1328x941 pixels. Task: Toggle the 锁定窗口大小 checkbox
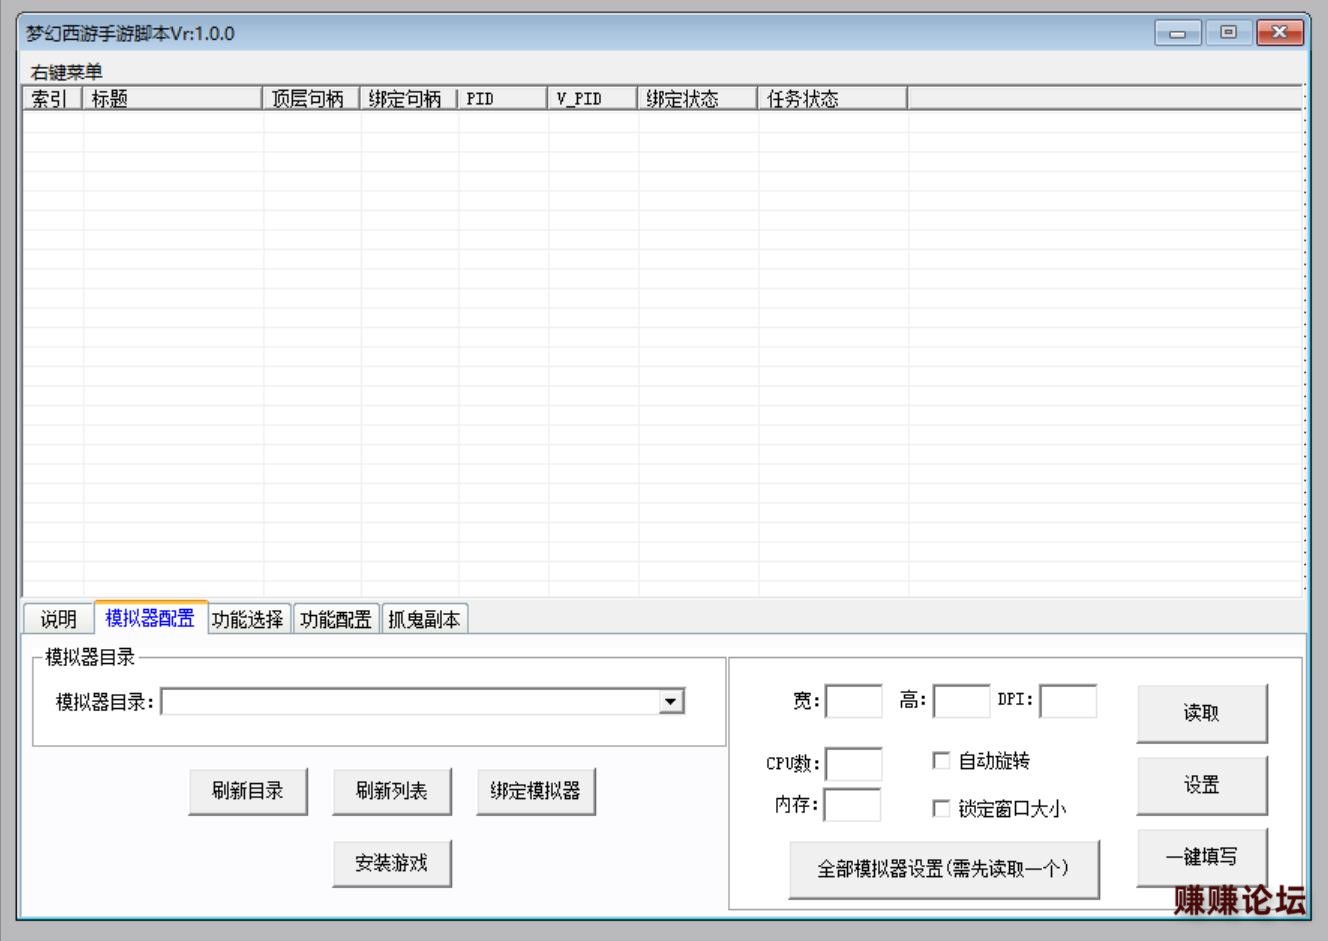(941, 808)
